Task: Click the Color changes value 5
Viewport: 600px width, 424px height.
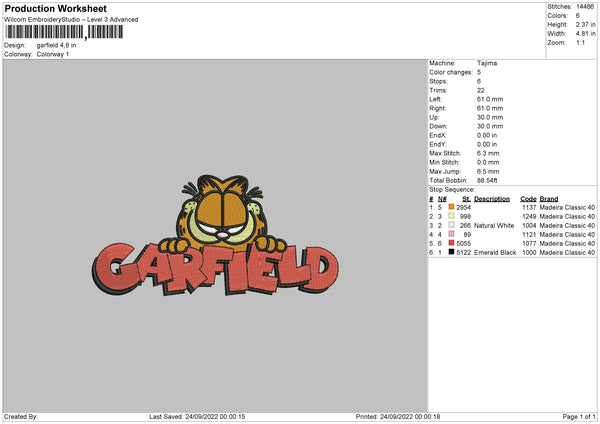Action: click(x=479, y=72)
